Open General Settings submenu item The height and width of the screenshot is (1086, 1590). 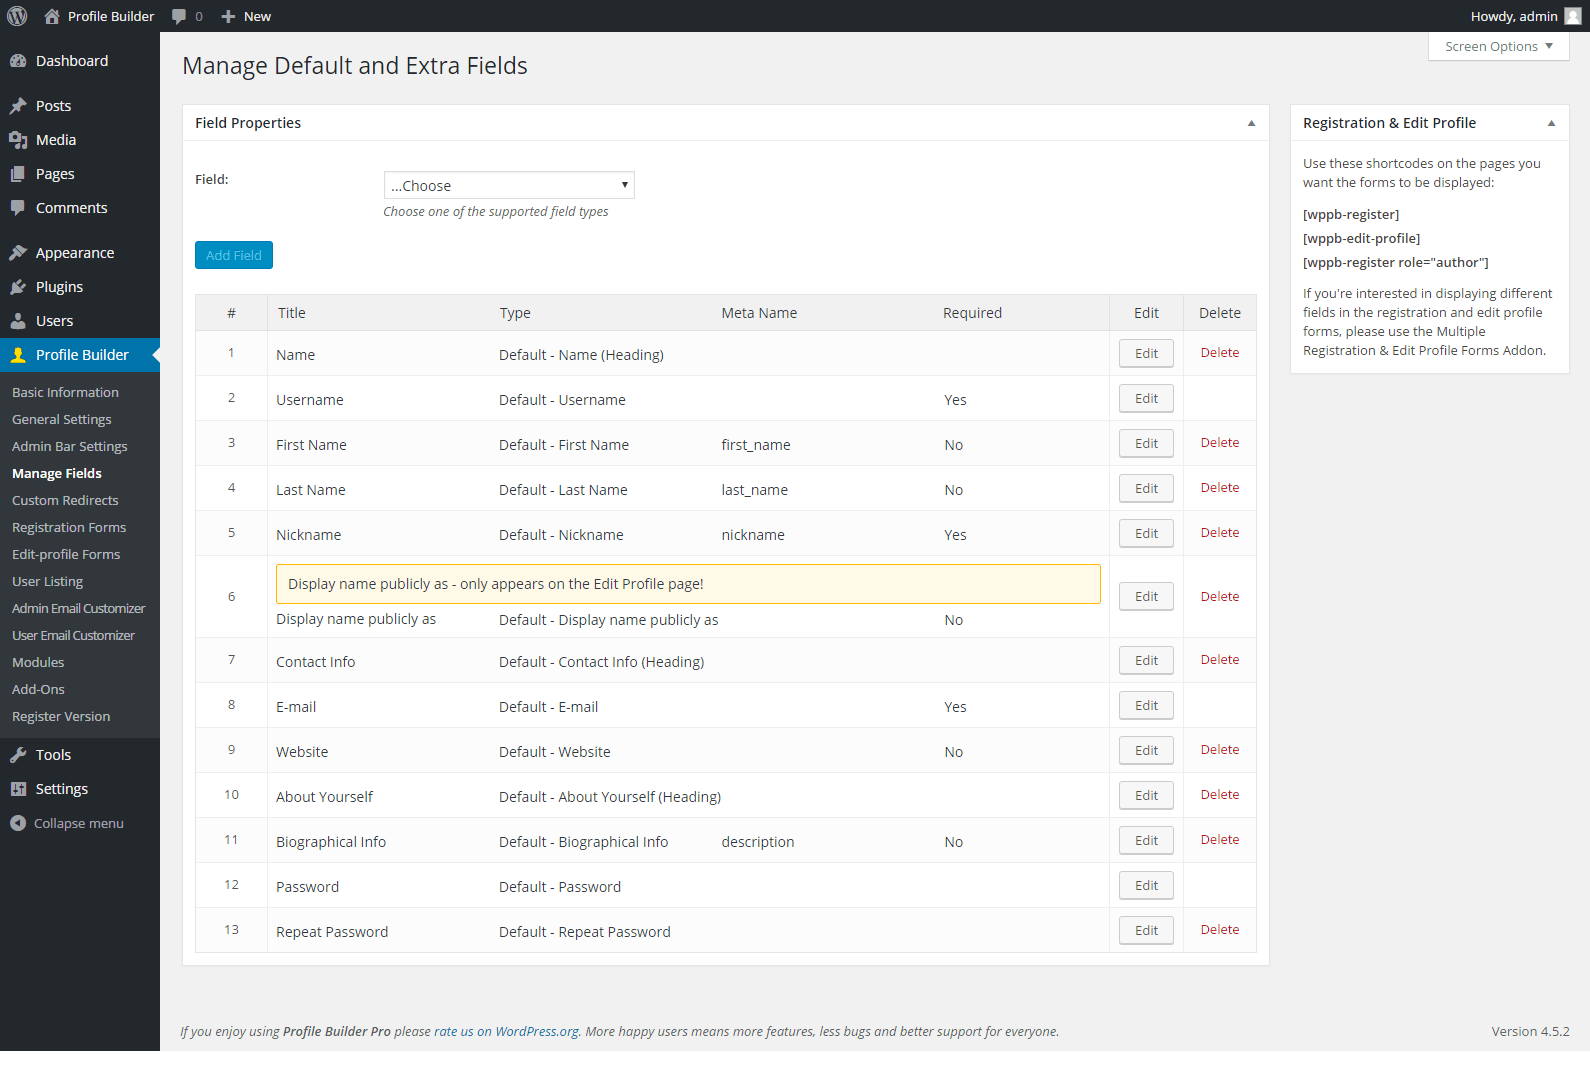(x=62, y=419)
